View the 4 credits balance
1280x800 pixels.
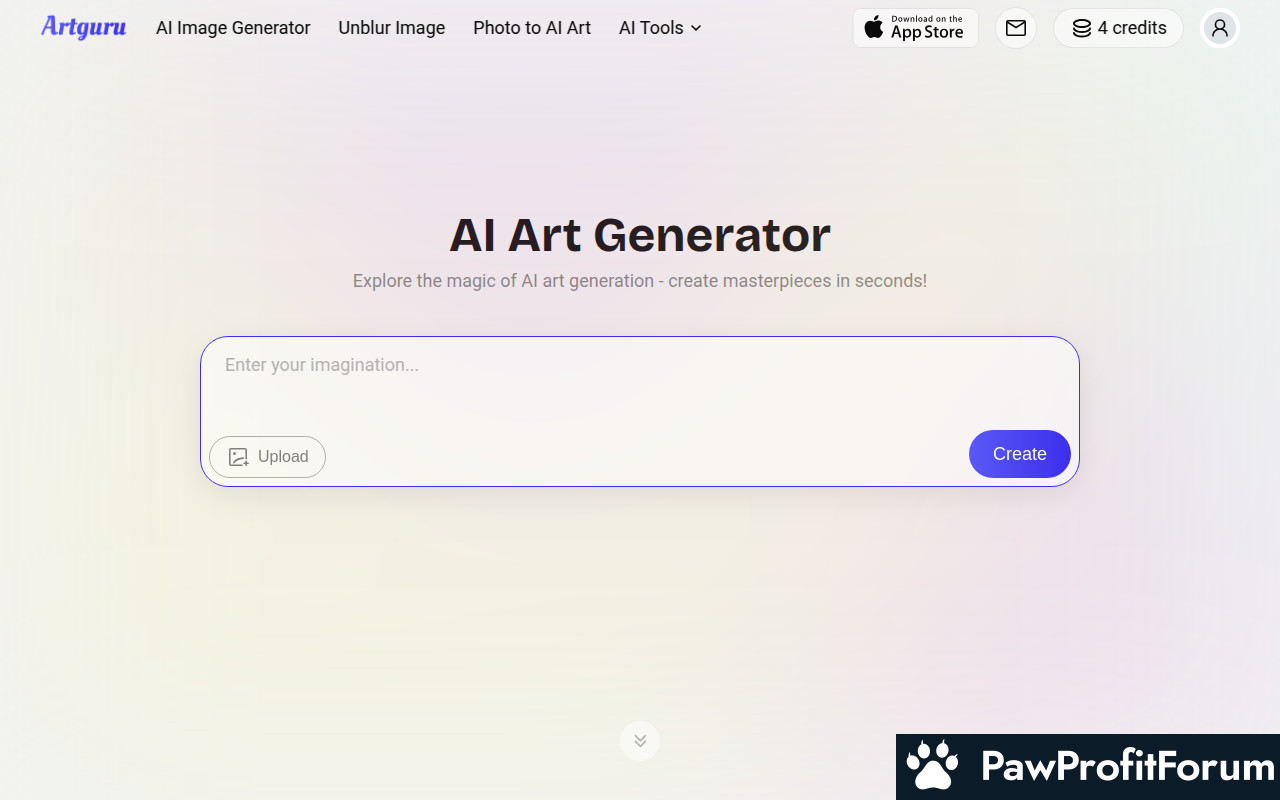(1118, 28)
